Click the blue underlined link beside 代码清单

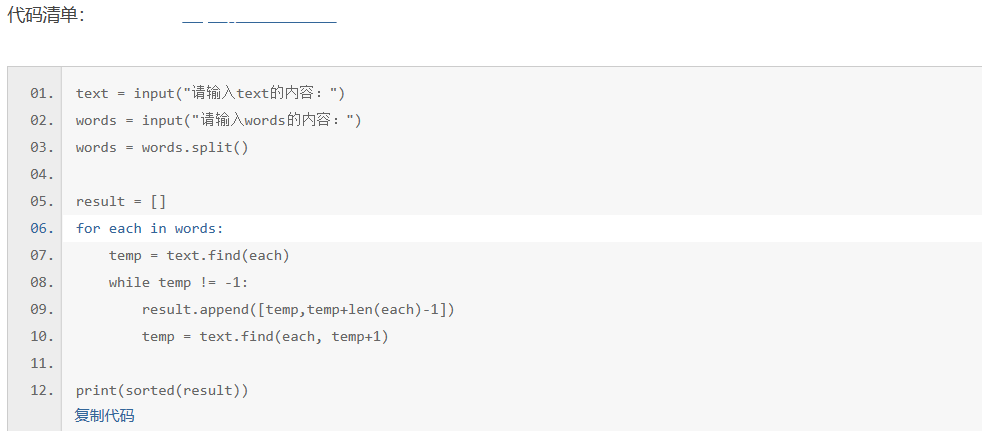tap(259, 20)
